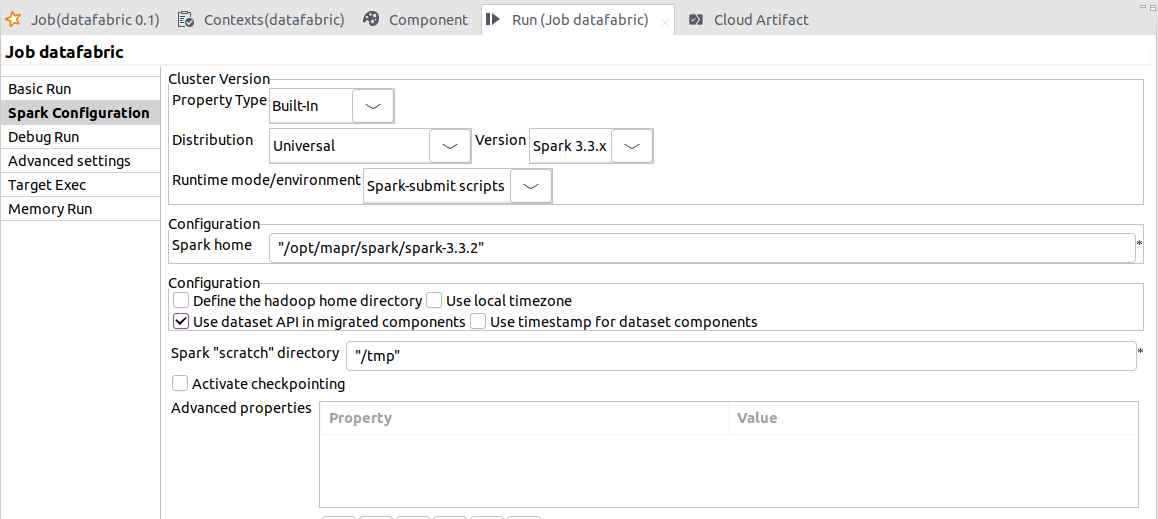This screenshot has height=519, width=1158.
Task: Open the Property Type dropdown
Action: pos(373,105)
